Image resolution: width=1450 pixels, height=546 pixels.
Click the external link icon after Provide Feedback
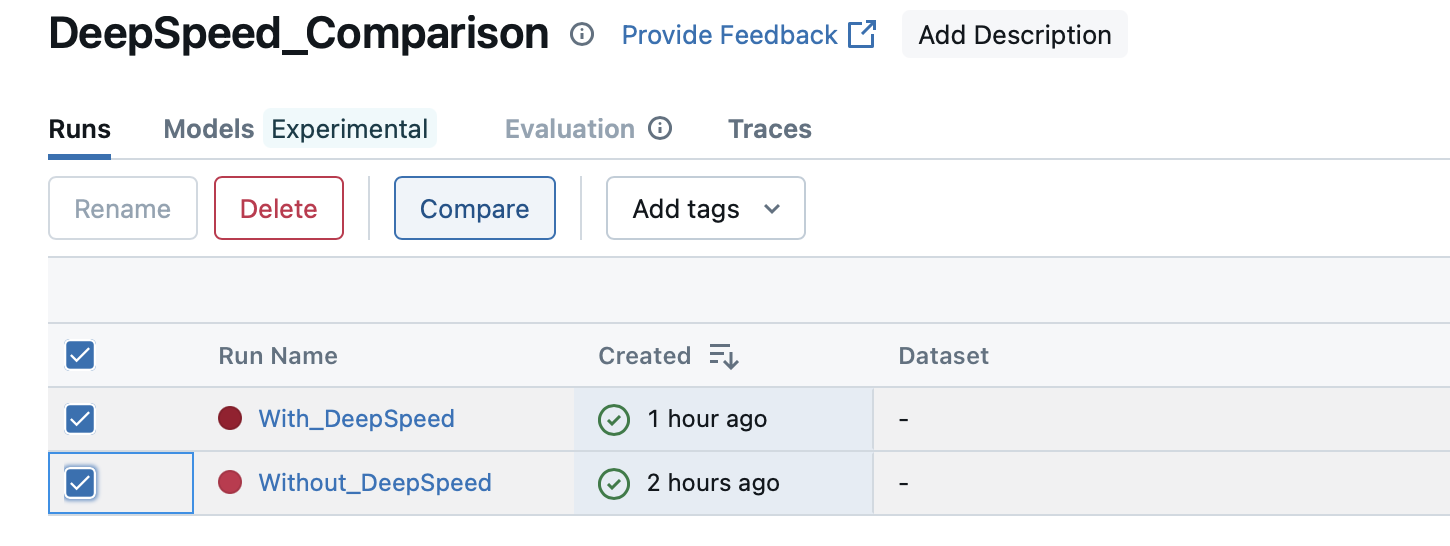pos(861,35)
